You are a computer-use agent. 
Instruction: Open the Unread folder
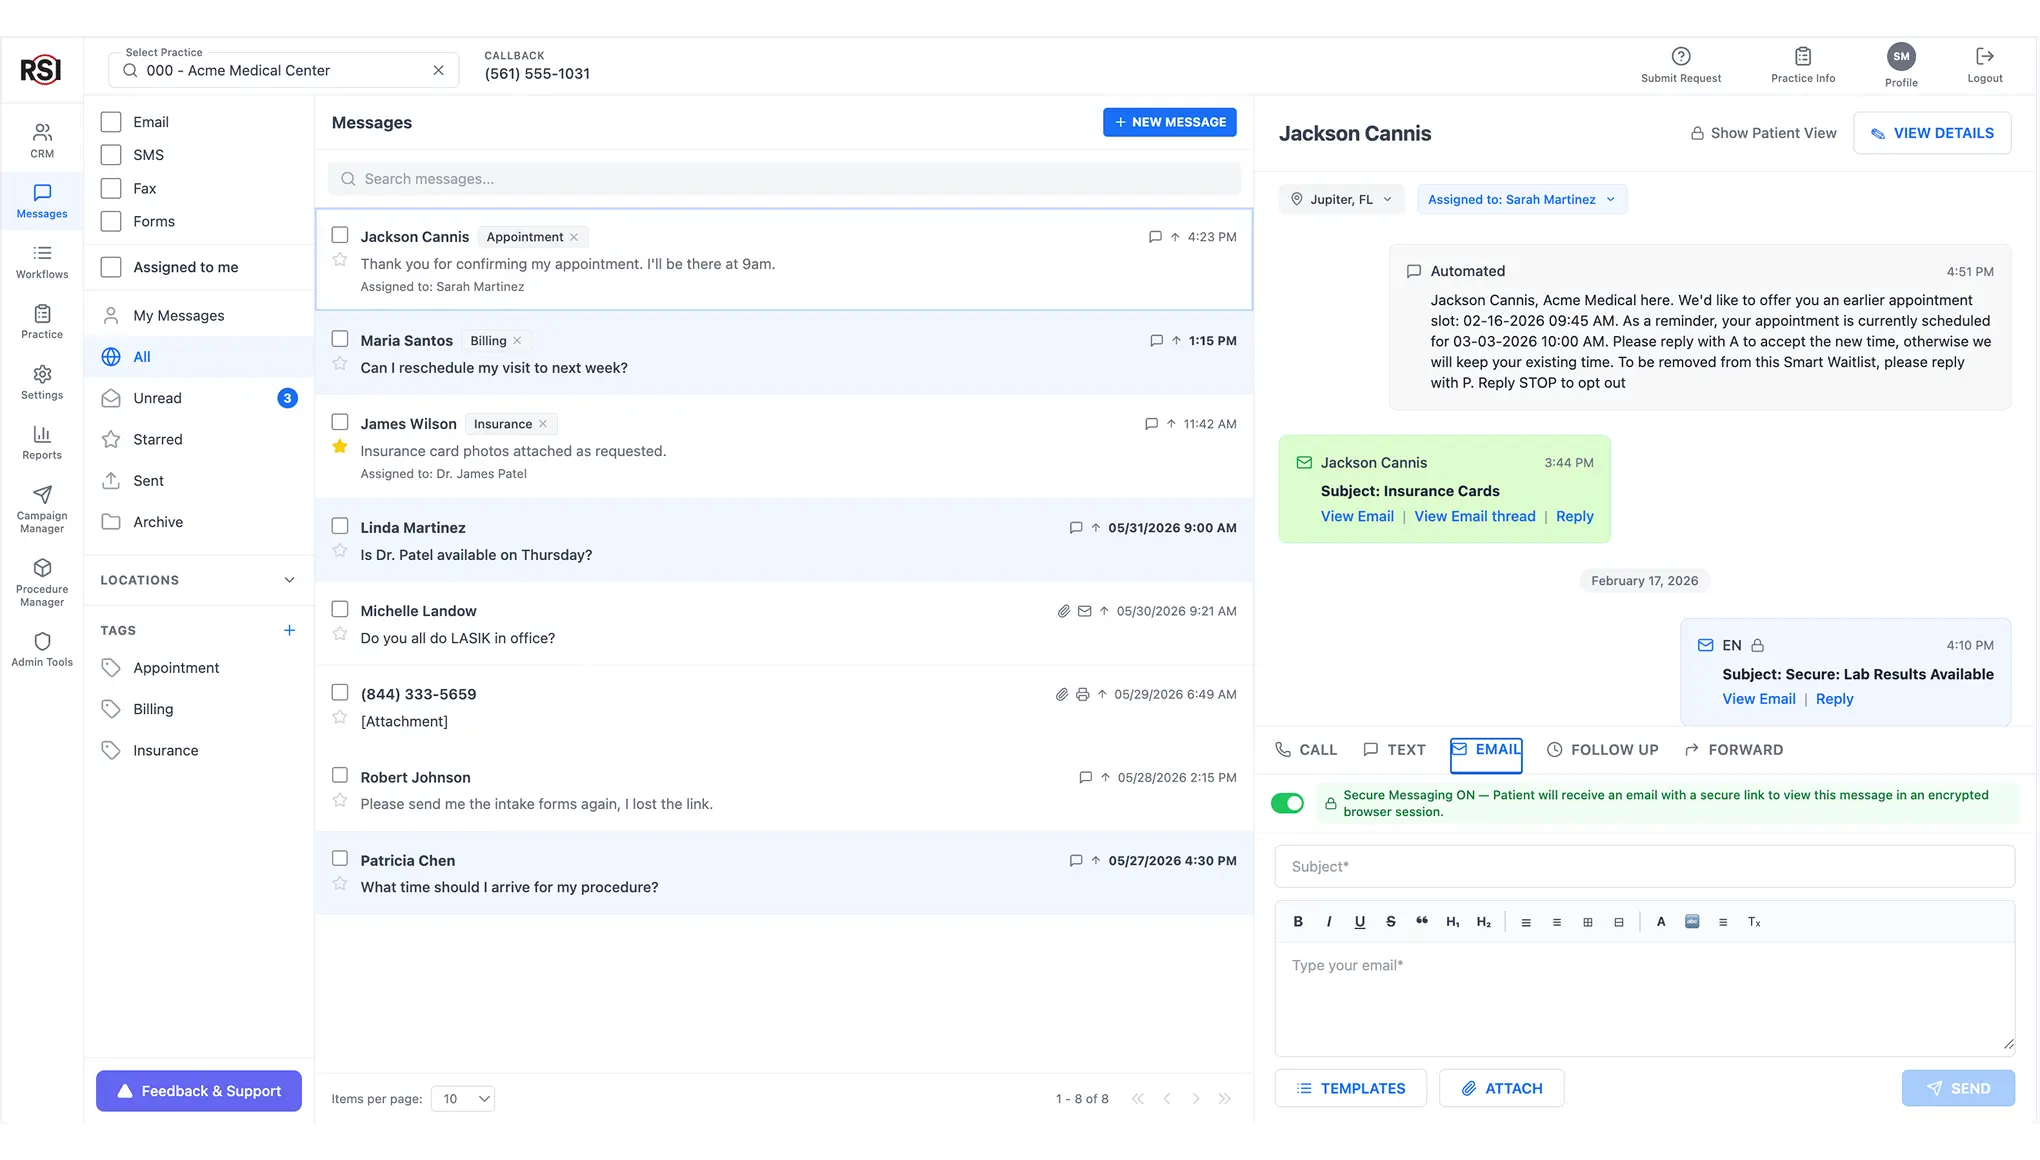point(198,398)
